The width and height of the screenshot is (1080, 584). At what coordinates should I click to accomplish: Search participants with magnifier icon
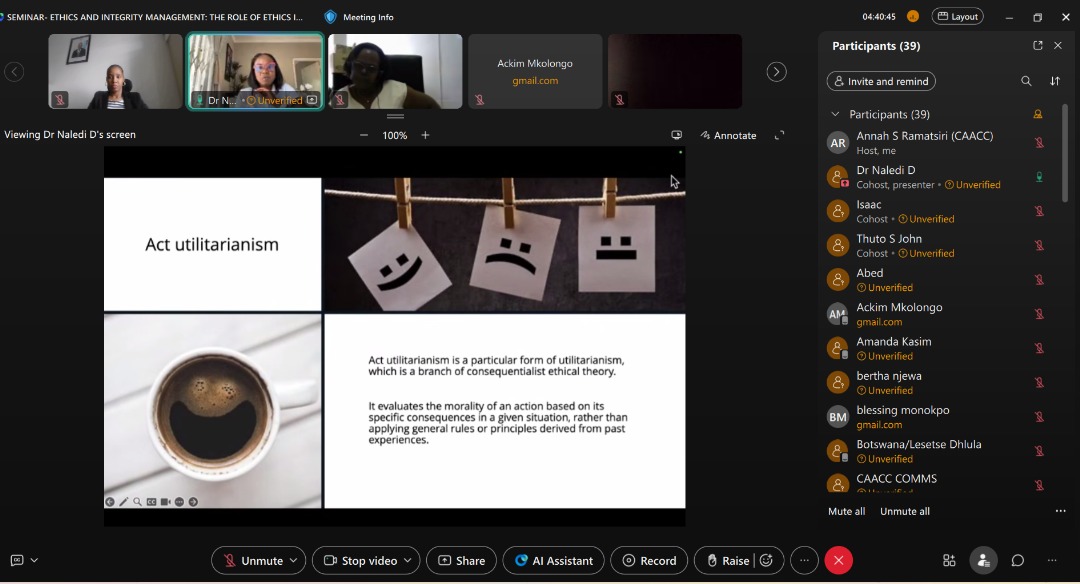1026,81
